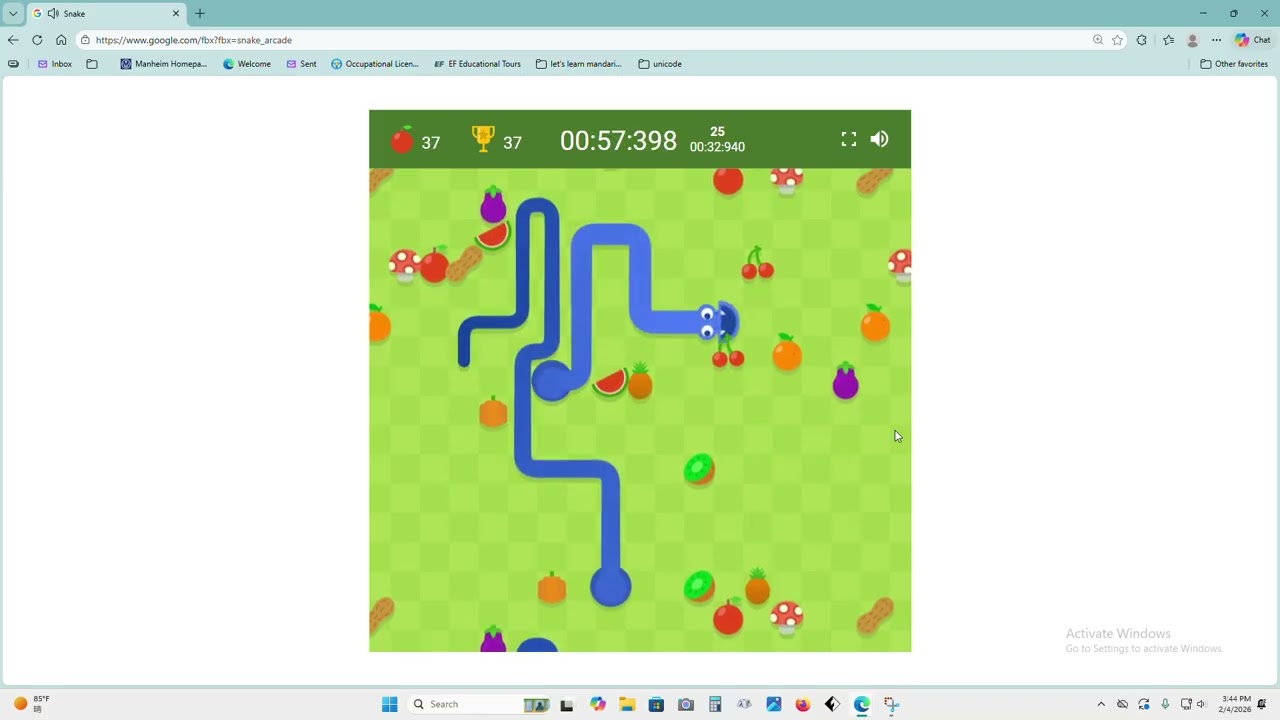Open the Windows Start menu
The height and width of the screenshot is (720, 1280).
pos(390,704)
